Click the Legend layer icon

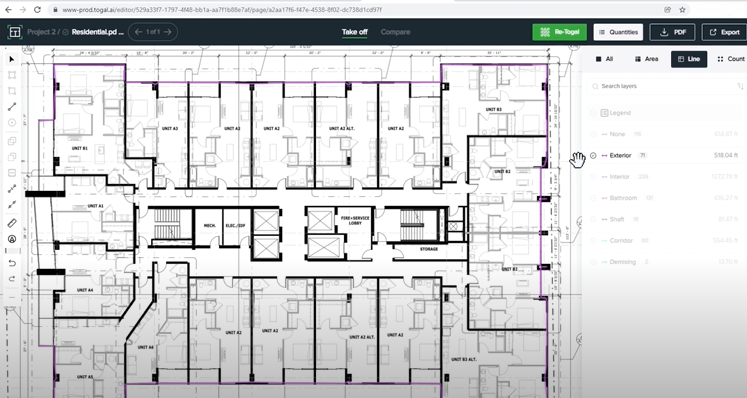click(604, 113)
